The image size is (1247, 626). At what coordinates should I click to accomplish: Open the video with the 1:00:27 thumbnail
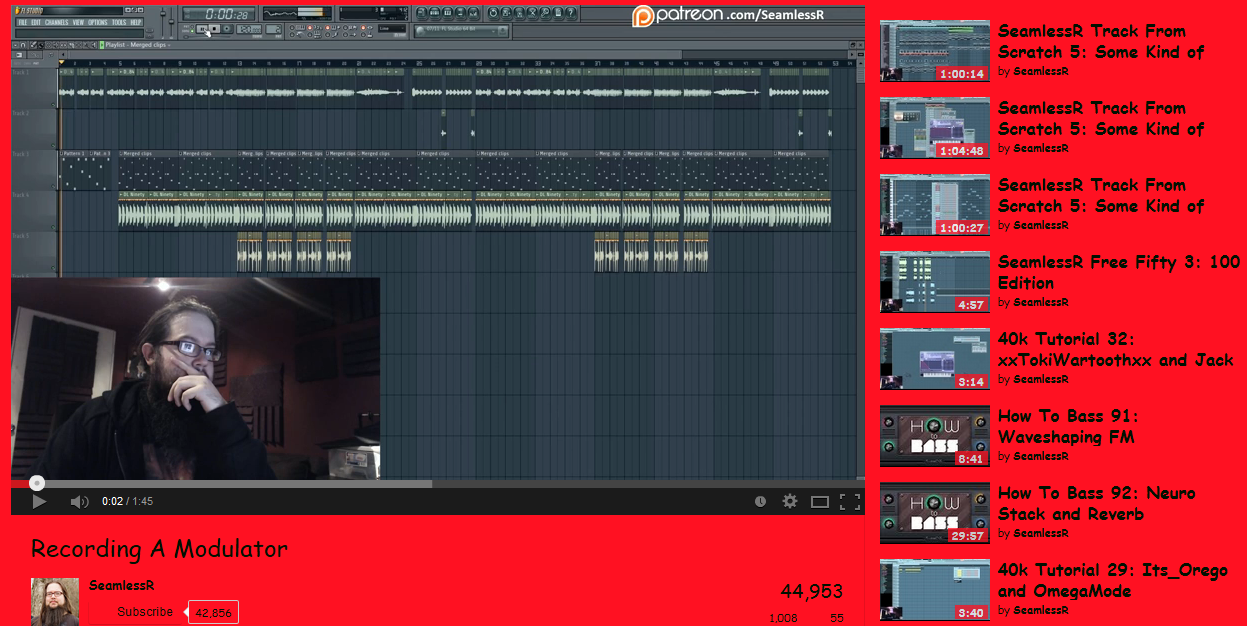point(934,205)
